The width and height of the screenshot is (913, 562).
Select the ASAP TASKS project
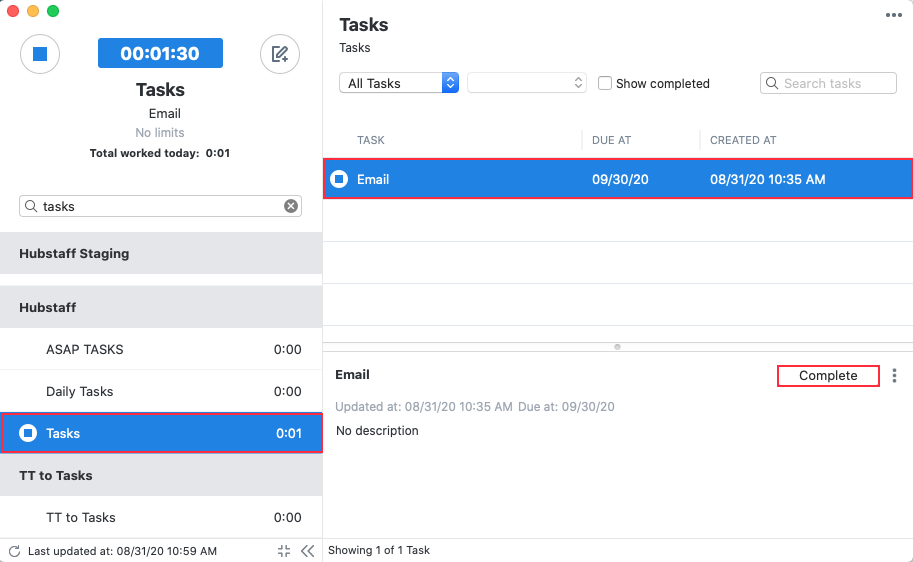coord(161,349)
